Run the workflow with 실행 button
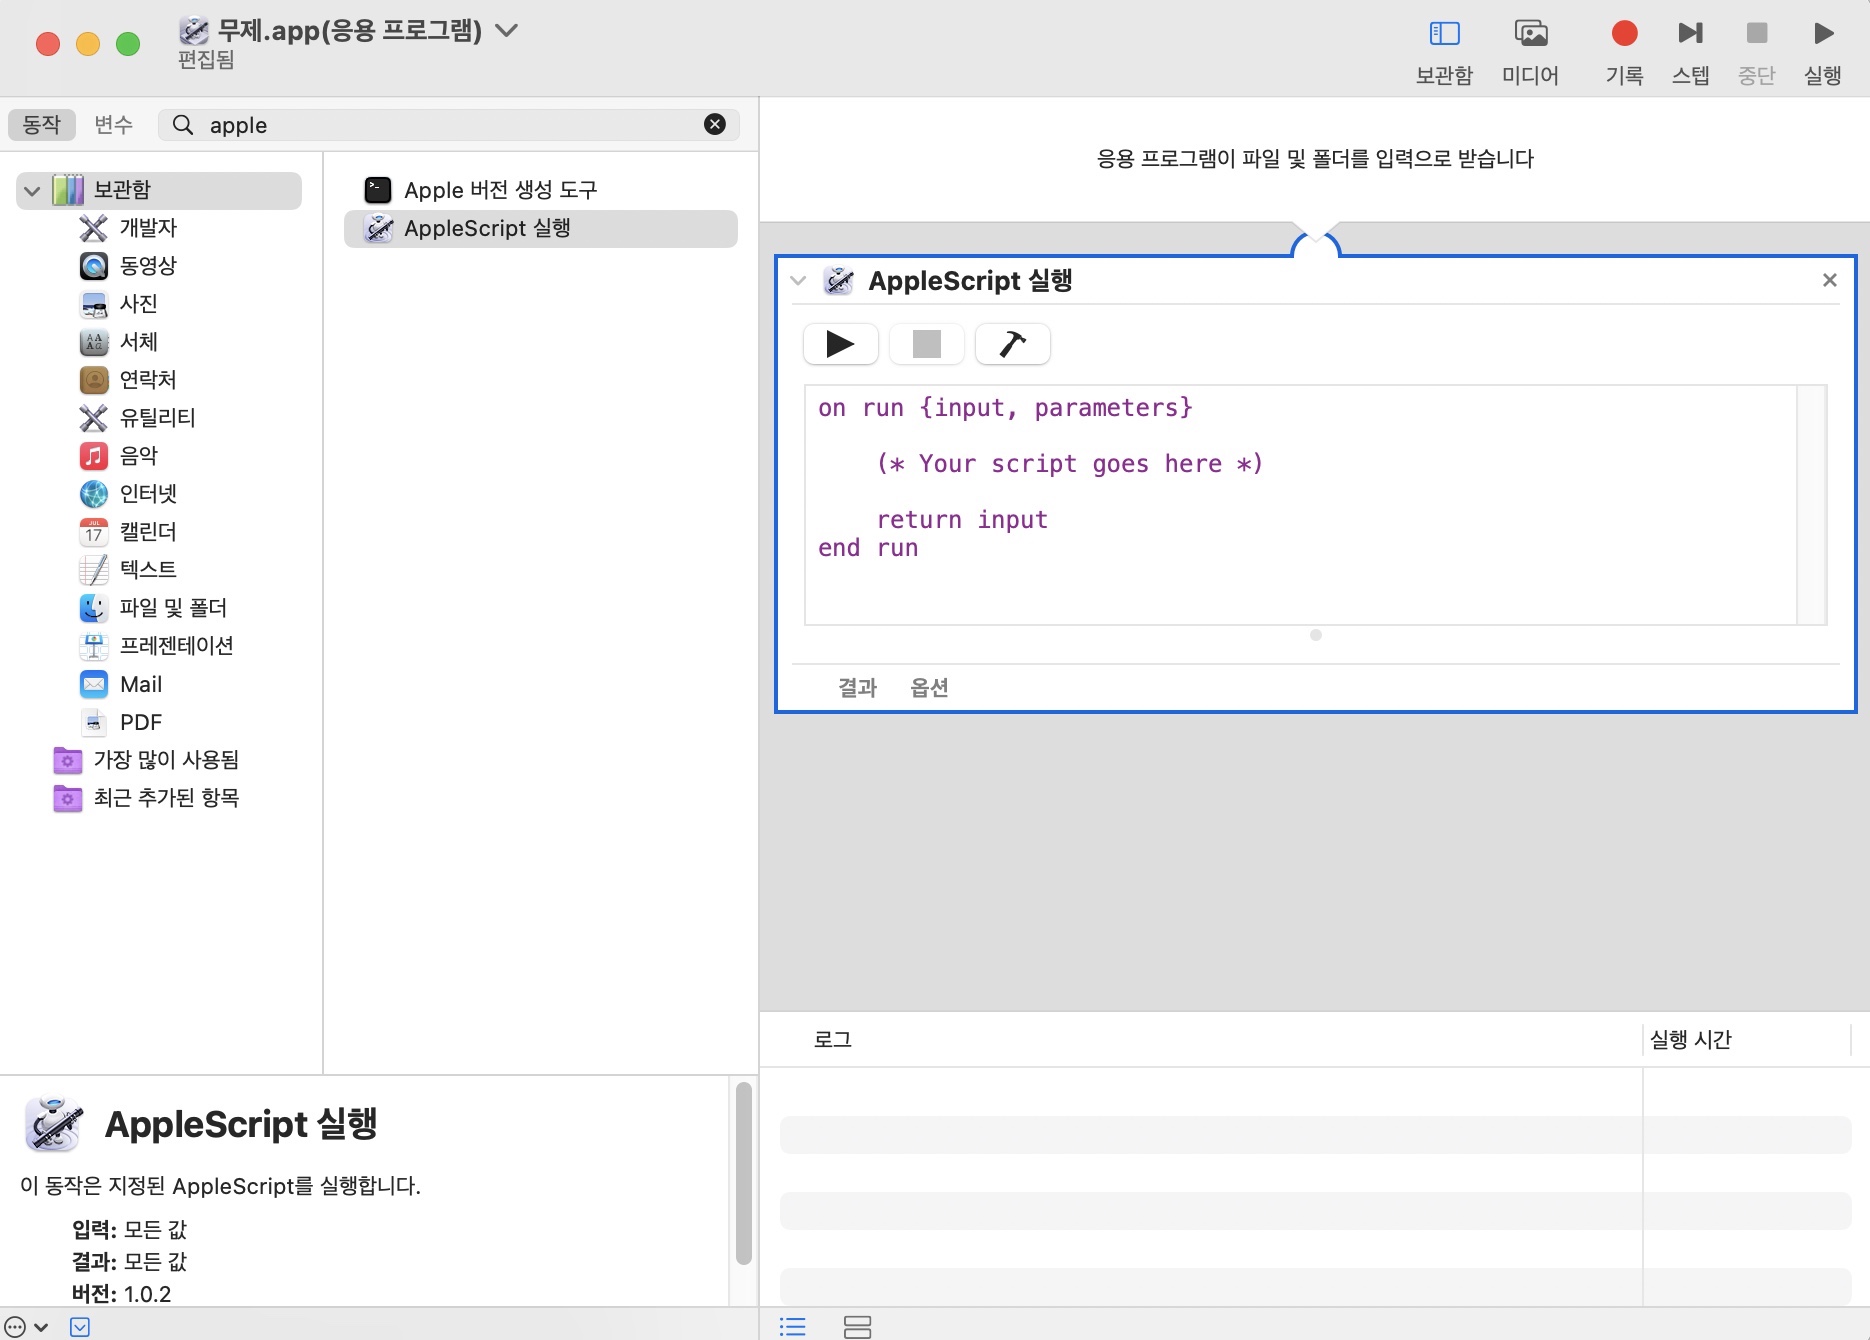 1823,52
